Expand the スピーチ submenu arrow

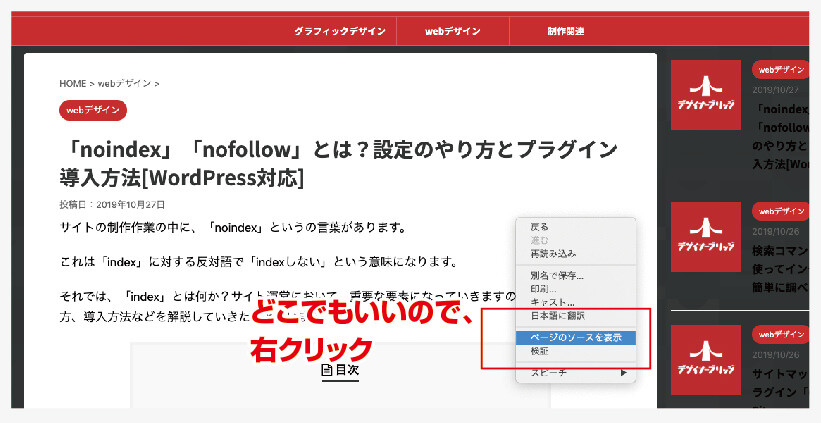624,373
